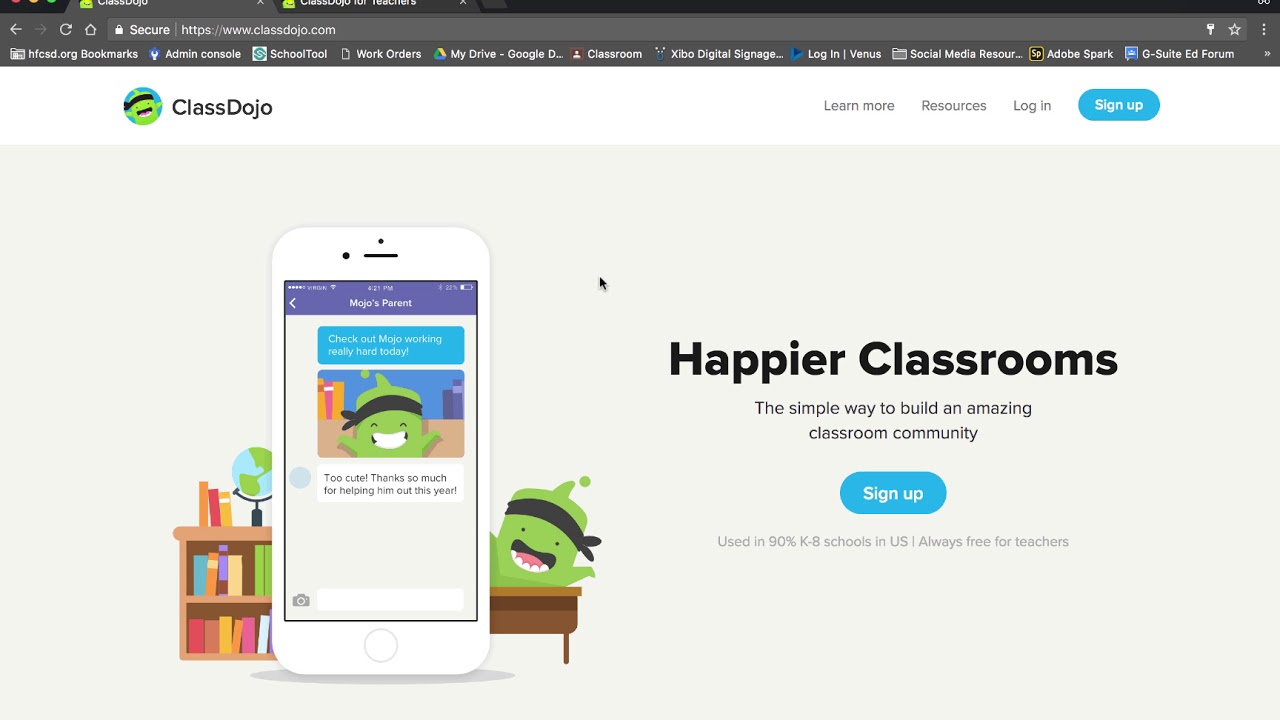This screenshot has width=1280, height=720.
Task: Open the Chrome three-dot menu
Action: tap(1263, 30)
